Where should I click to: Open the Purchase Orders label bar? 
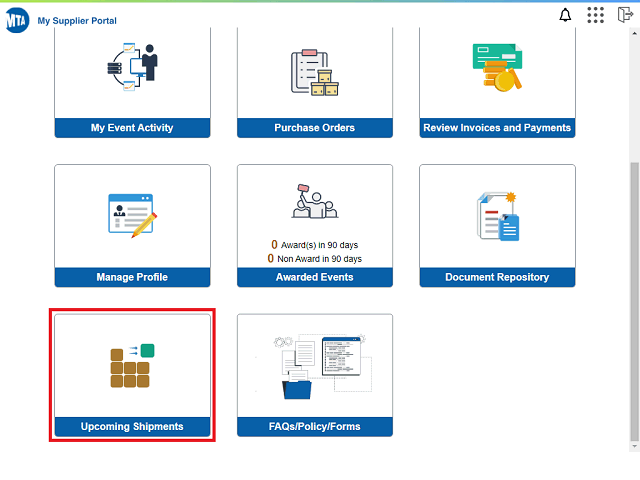pyautogui.click(x=315, y=128)
